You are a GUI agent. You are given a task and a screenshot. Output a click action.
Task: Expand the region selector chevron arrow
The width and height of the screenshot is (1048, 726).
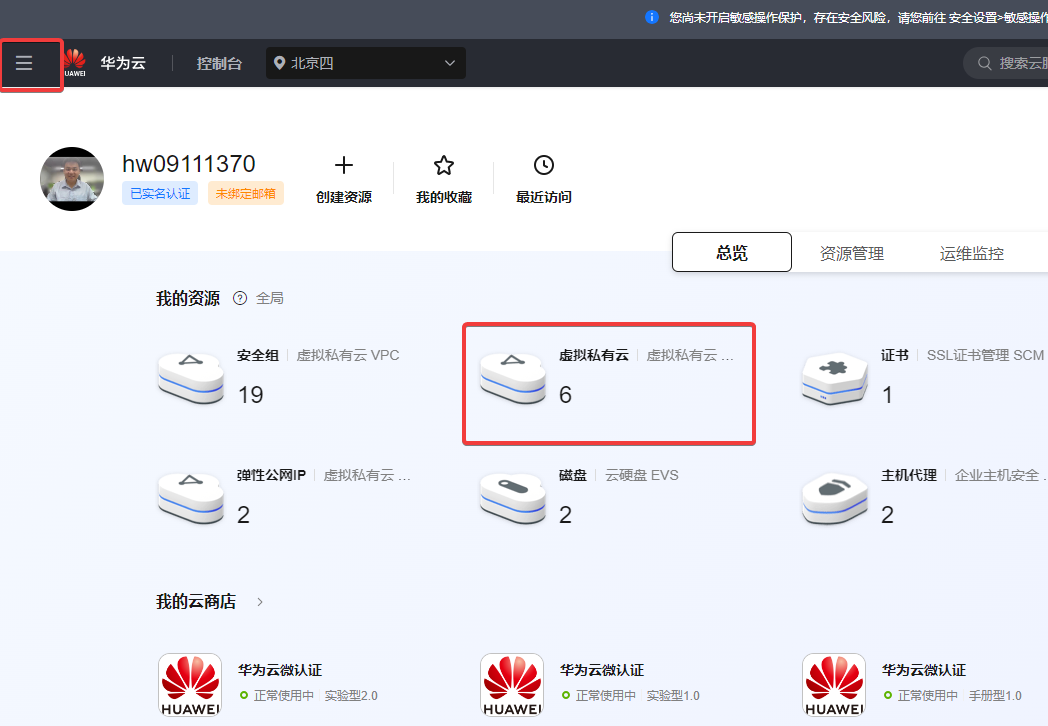[x=450, y=63]
